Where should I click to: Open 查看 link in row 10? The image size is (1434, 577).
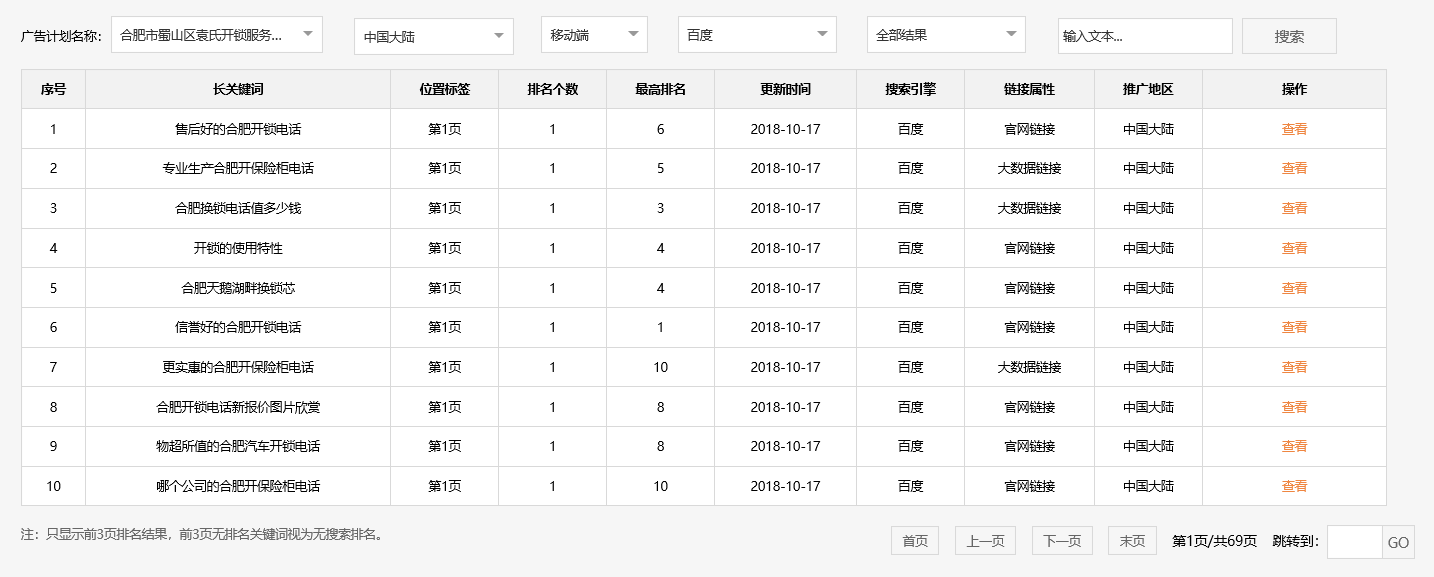1294,486
